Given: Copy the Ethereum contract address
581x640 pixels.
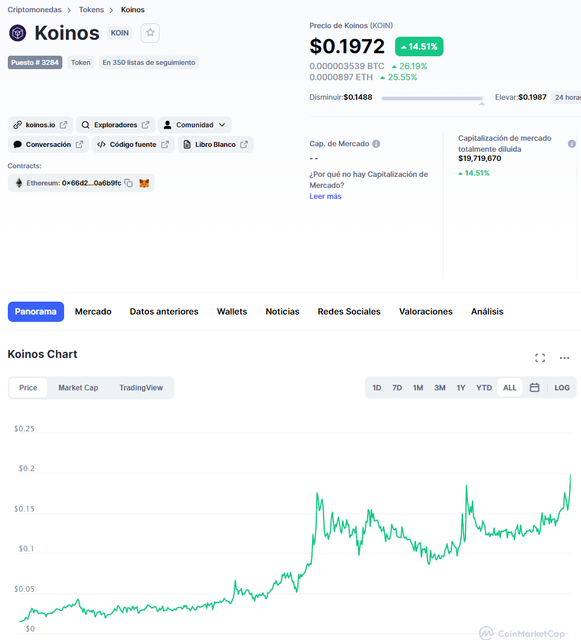Looking at the screenshot, I should pyautogui.click(x=129, y=183).
